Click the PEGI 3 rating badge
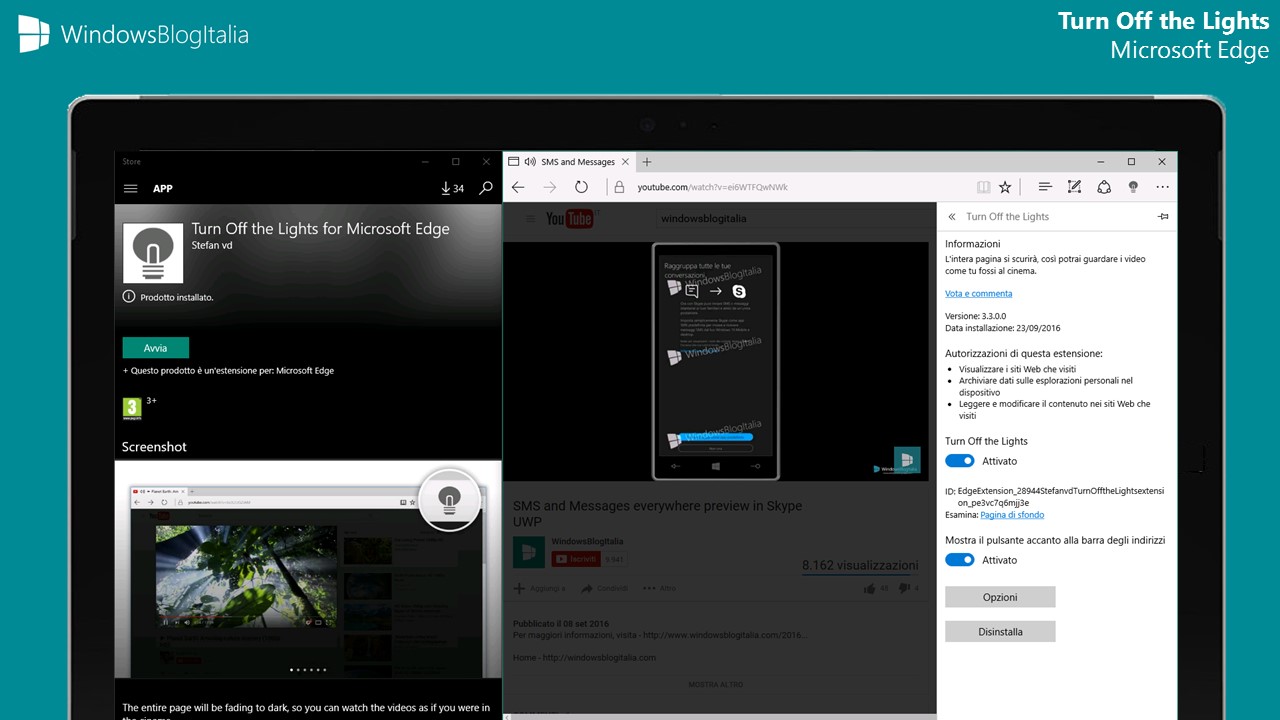This screenshot has height=720, width=1280. [132, 408]
